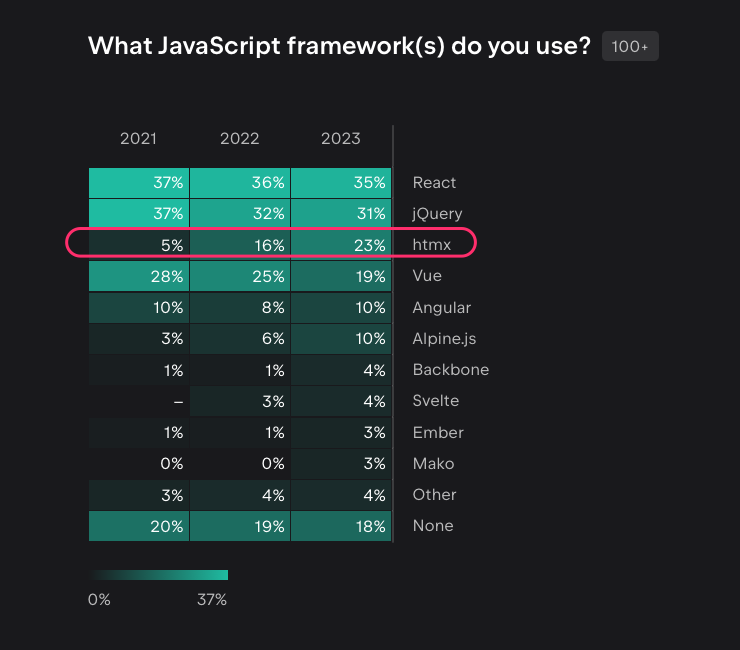The image size is (740, 650).
Task: Select Ember's 1% cell for 2021
Action: [139, 432]
